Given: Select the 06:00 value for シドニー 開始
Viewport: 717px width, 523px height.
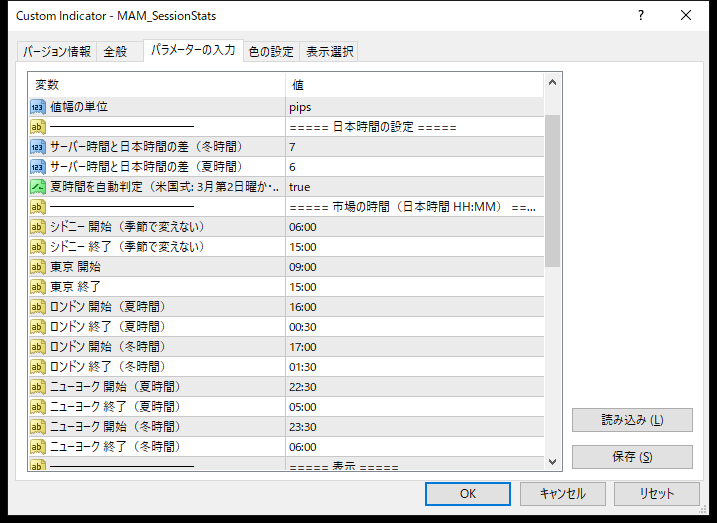Looking at the screenshot, I should [415, 227].
